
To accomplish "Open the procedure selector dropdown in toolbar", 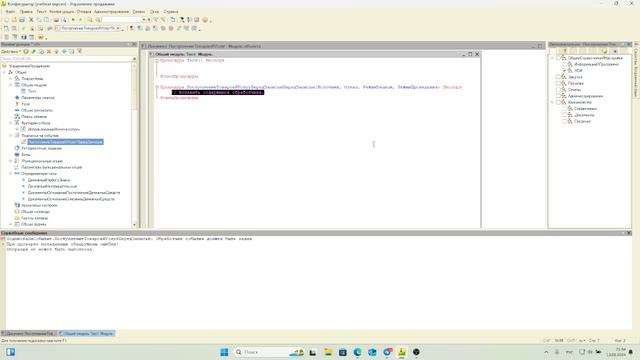I will [x=118, y=28].
